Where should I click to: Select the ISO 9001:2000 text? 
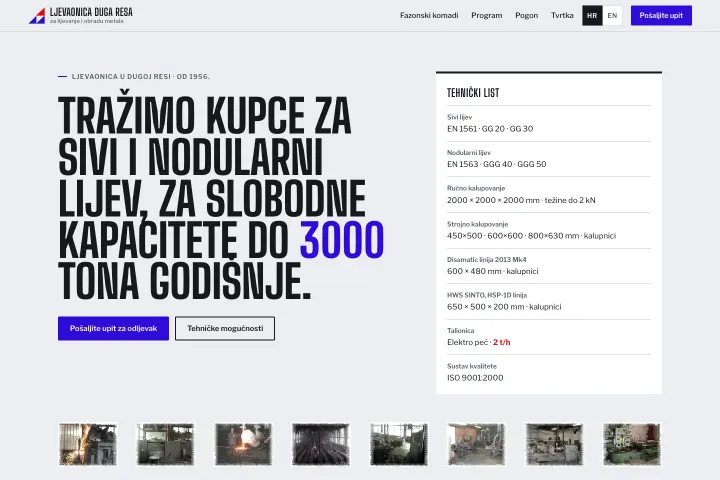[475, 378]
